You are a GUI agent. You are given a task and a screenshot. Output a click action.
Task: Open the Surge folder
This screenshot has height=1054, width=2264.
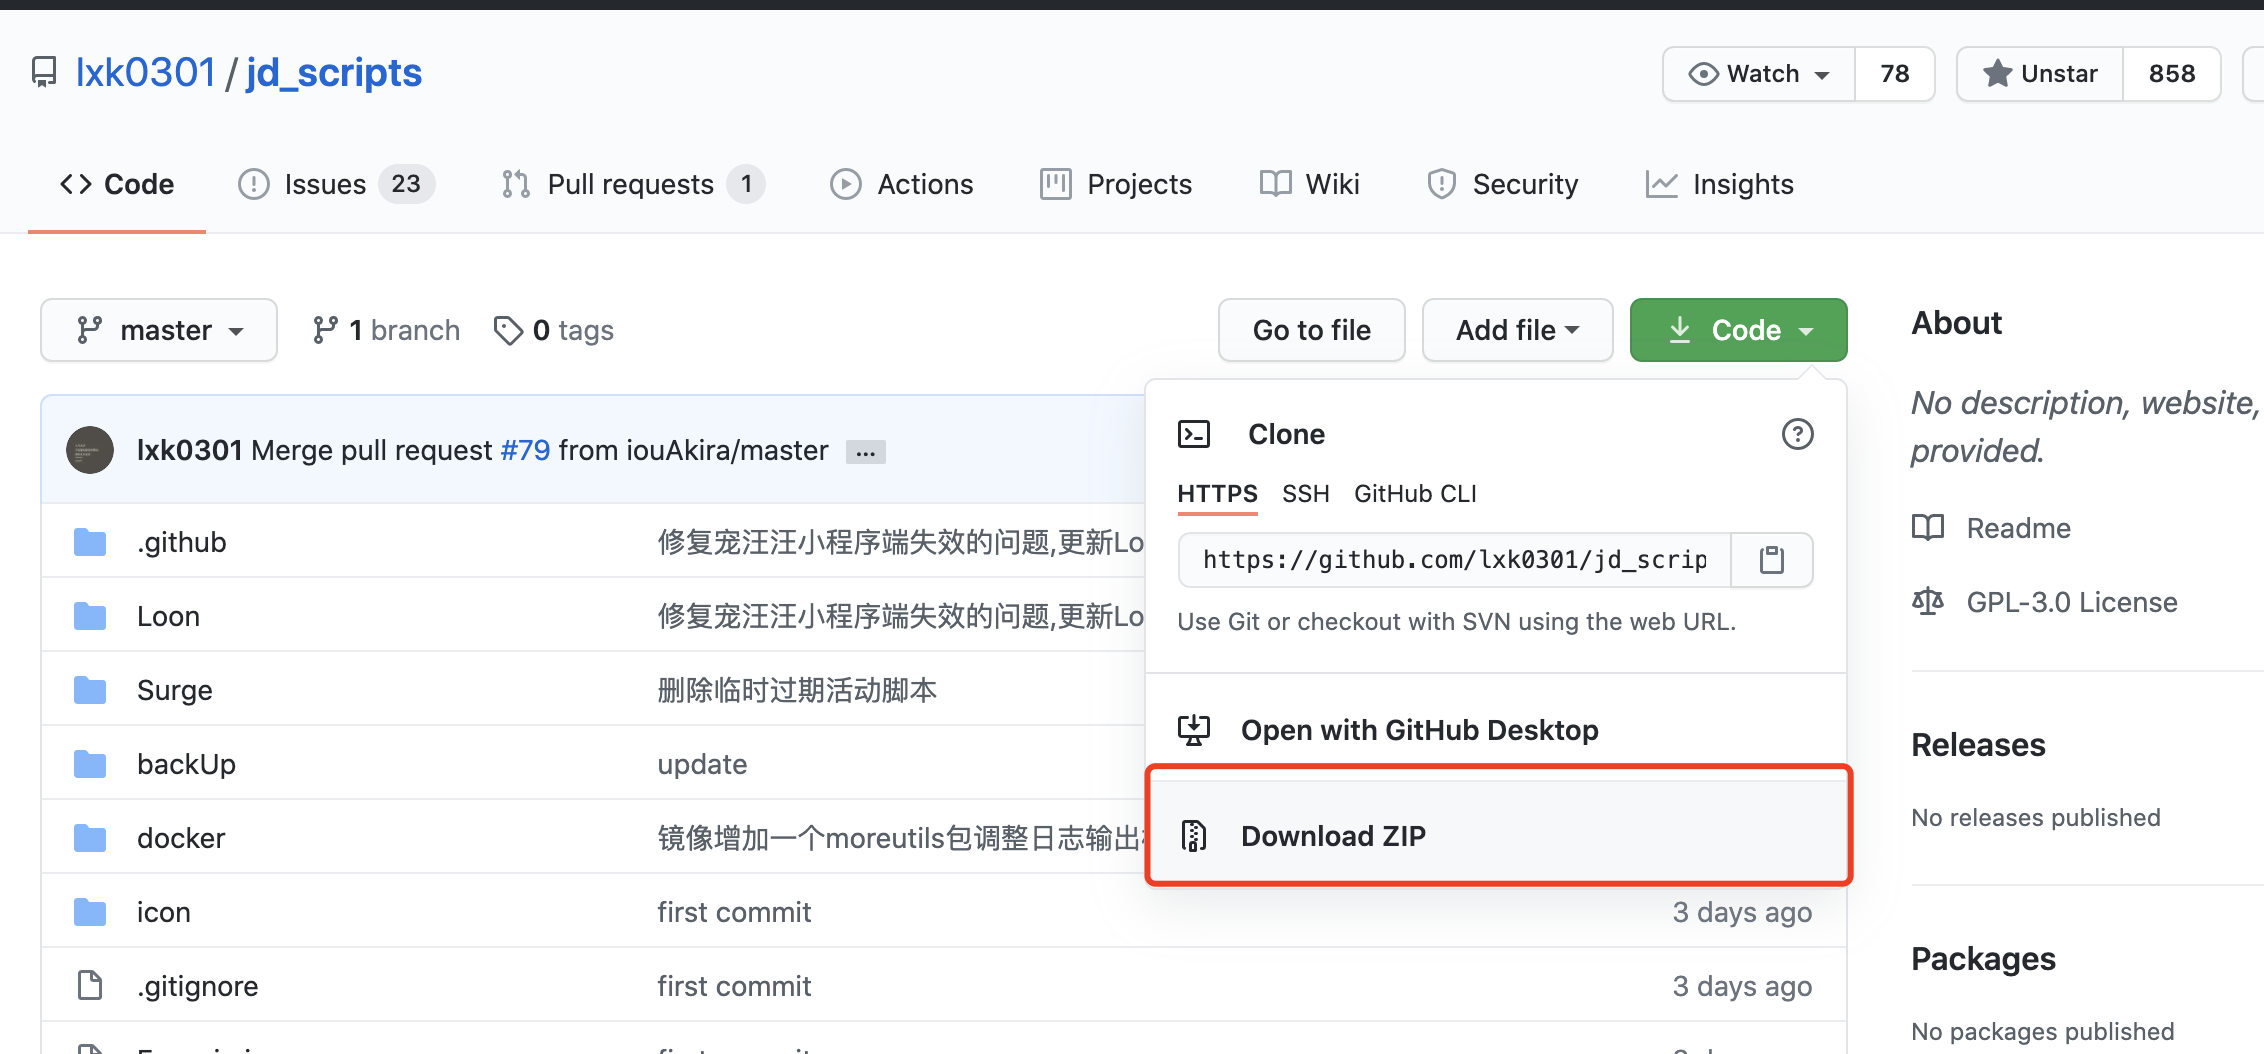click(x=175, y=690)
